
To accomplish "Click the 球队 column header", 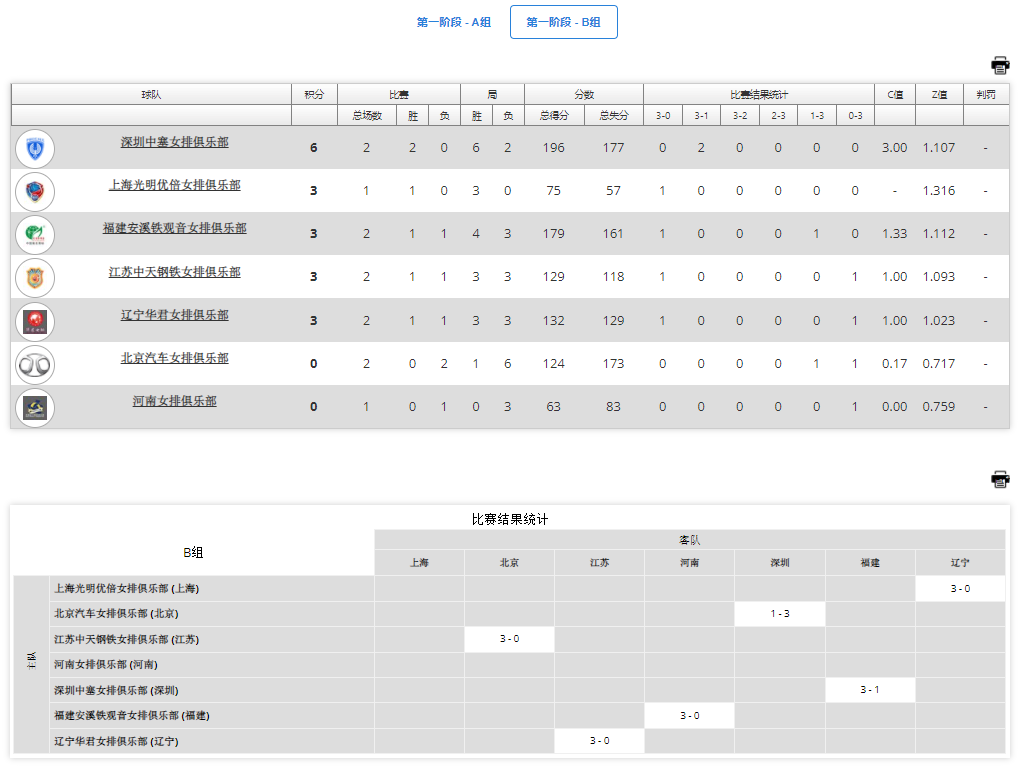I will 151,94.
